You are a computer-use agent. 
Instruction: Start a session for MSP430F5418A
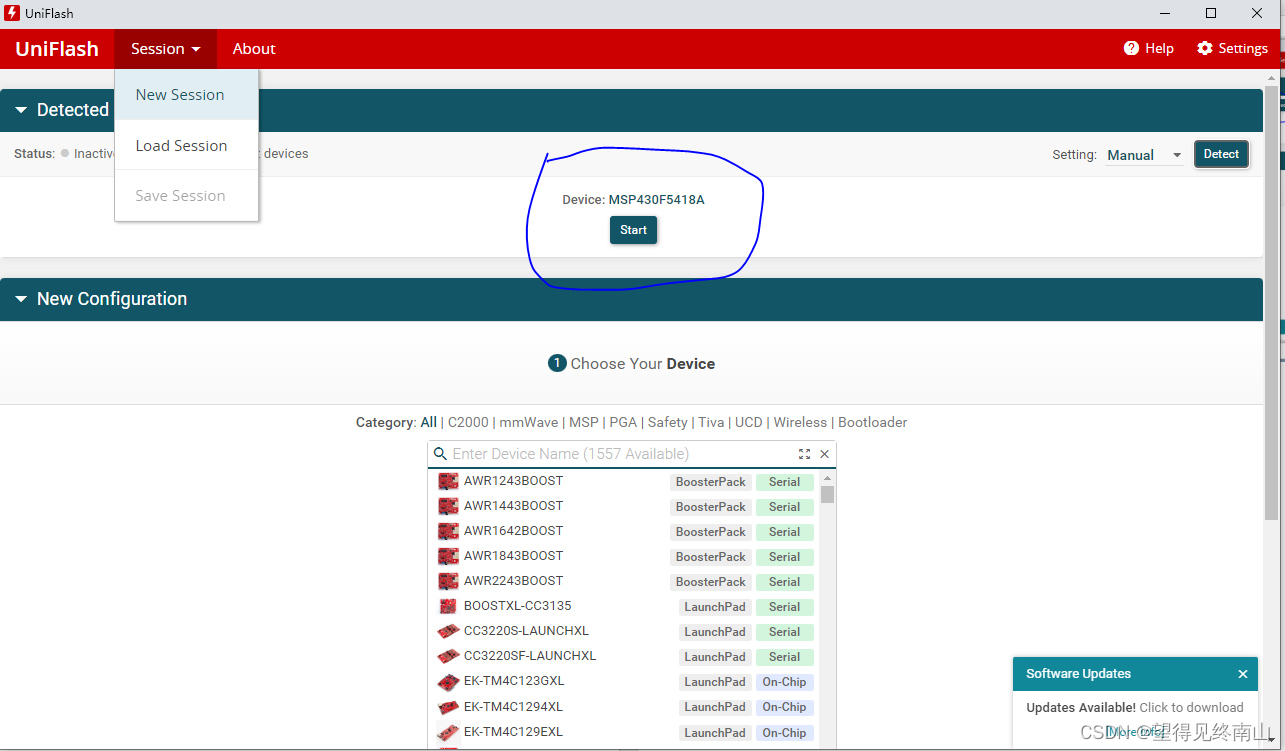pos(632,230)
